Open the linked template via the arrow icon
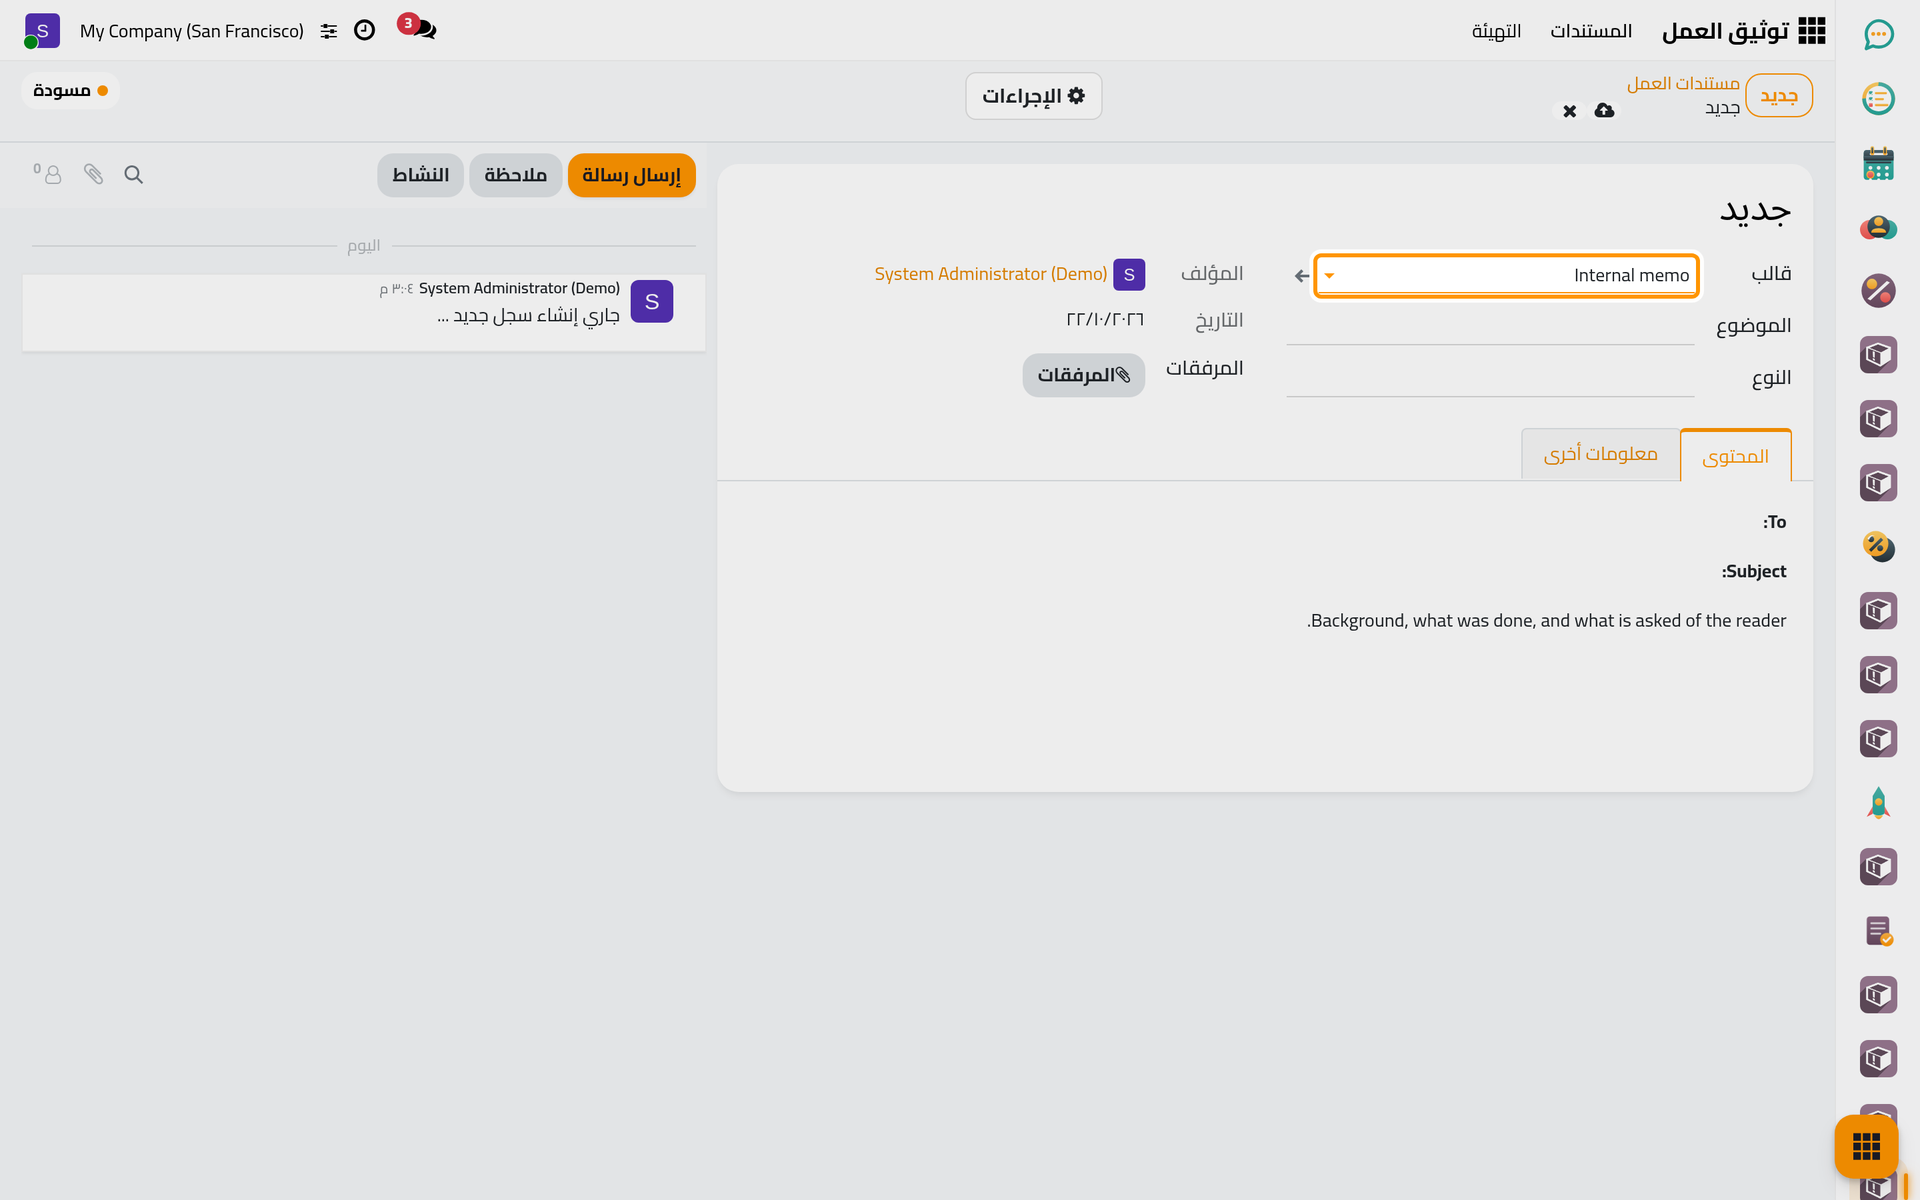This screenshot has height=1200, width=1920. click(1302, 276)
